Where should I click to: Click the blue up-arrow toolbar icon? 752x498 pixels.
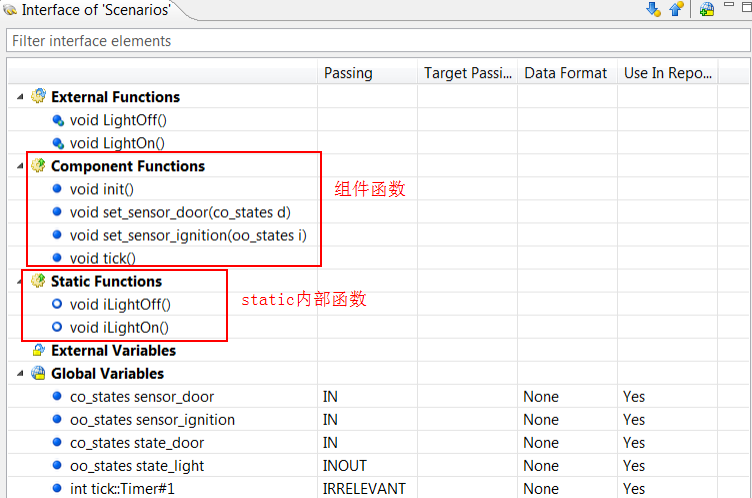pos(676,9)
